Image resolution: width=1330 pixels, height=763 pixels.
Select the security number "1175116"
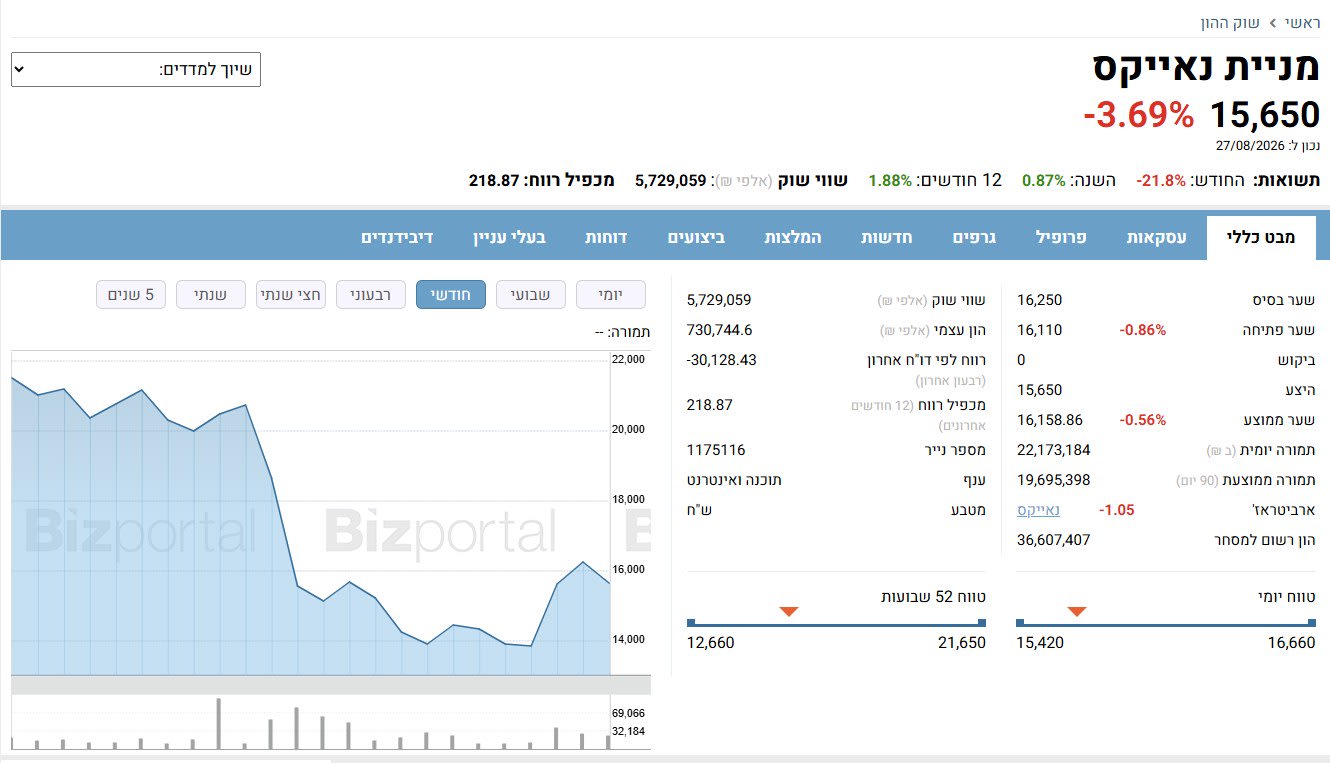[716, 450]
